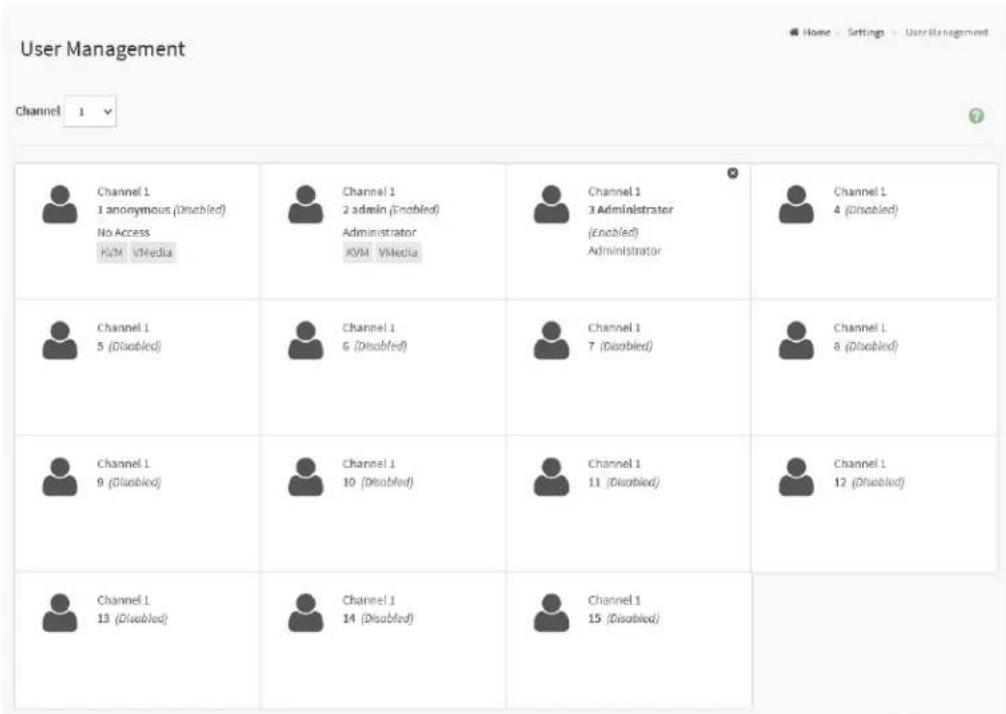Image resolution: width=1006 pixels, height=714 pixels.
Task: Click the avatar icon of user slot 12
Action: [x=796, y=477]
